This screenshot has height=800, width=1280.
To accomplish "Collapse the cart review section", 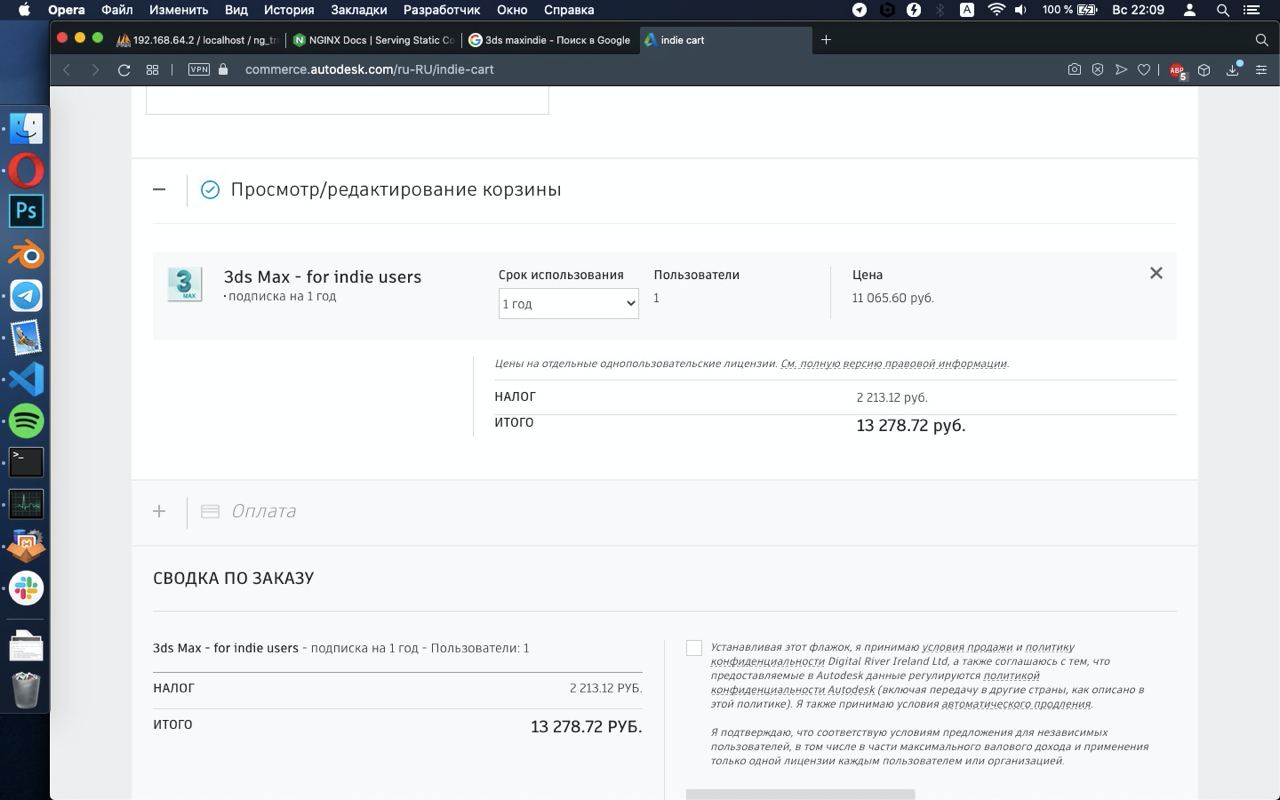I will pyautogui.click(x=159, y=189).
